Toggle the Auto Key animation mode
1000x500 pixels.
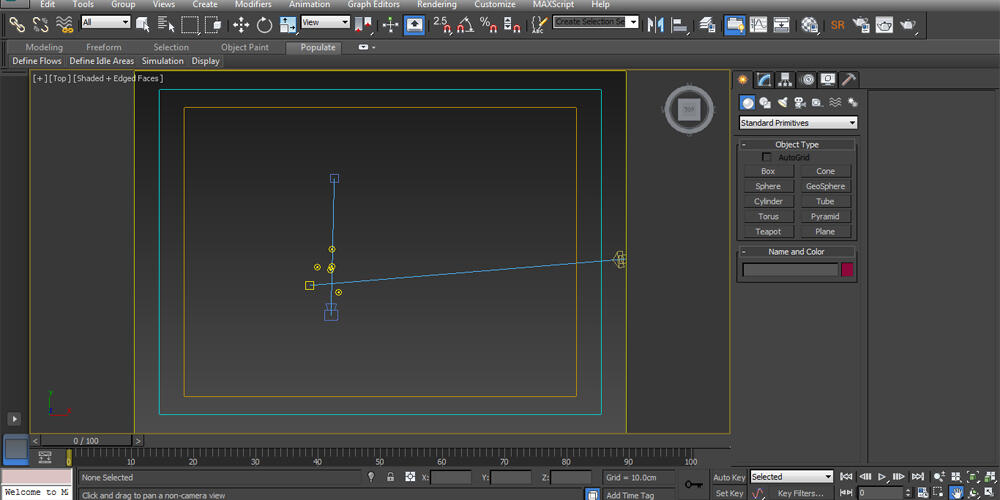(x=728, y=477)
